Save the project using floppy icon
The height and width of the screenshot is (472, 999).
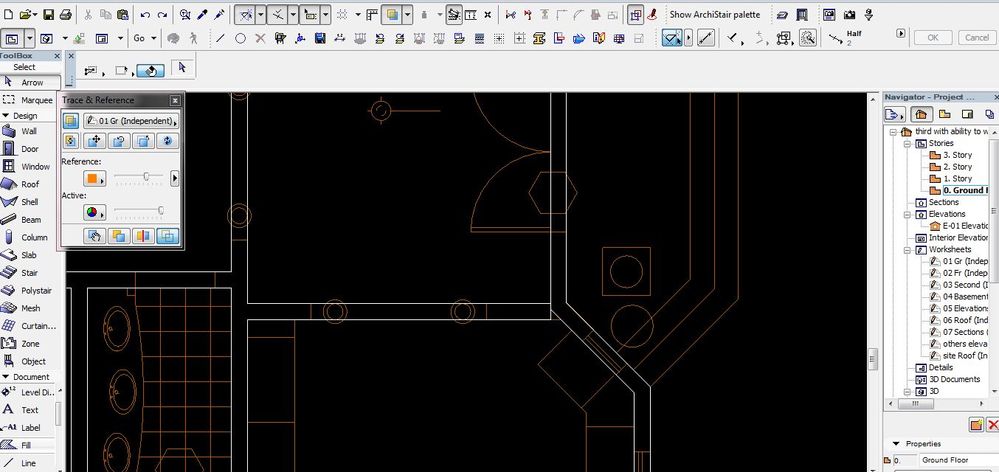pos(48,14)
